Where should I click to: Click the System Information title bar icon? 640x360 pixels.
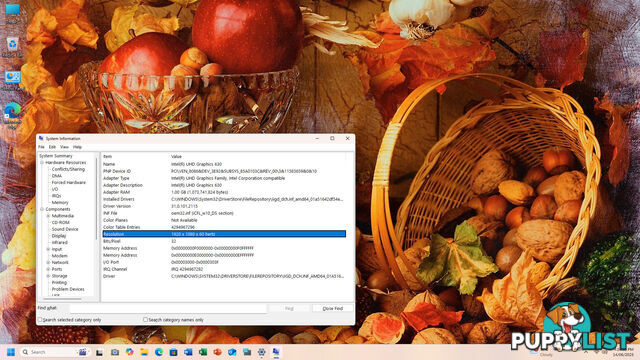tap(41, 139)
